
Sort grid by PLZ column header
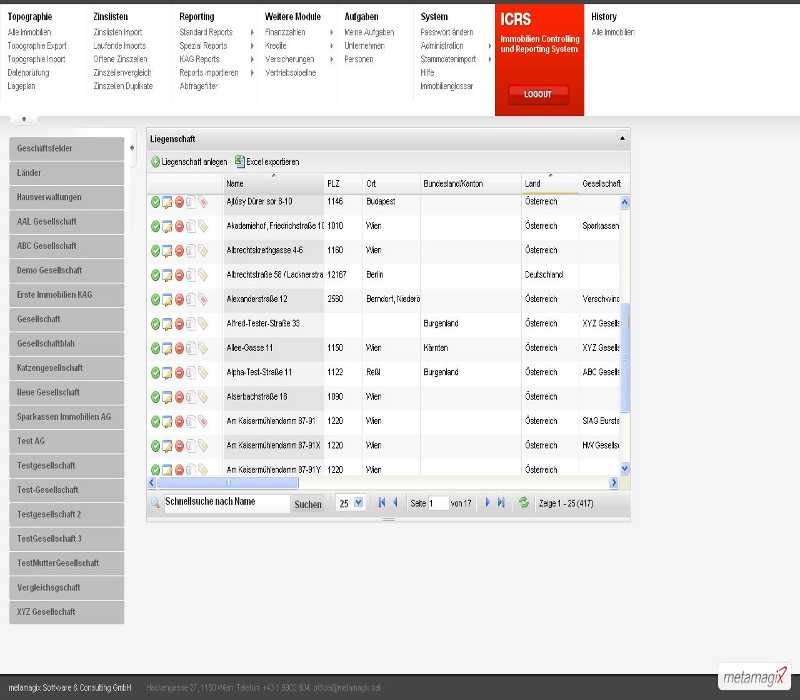pos(343,184)
